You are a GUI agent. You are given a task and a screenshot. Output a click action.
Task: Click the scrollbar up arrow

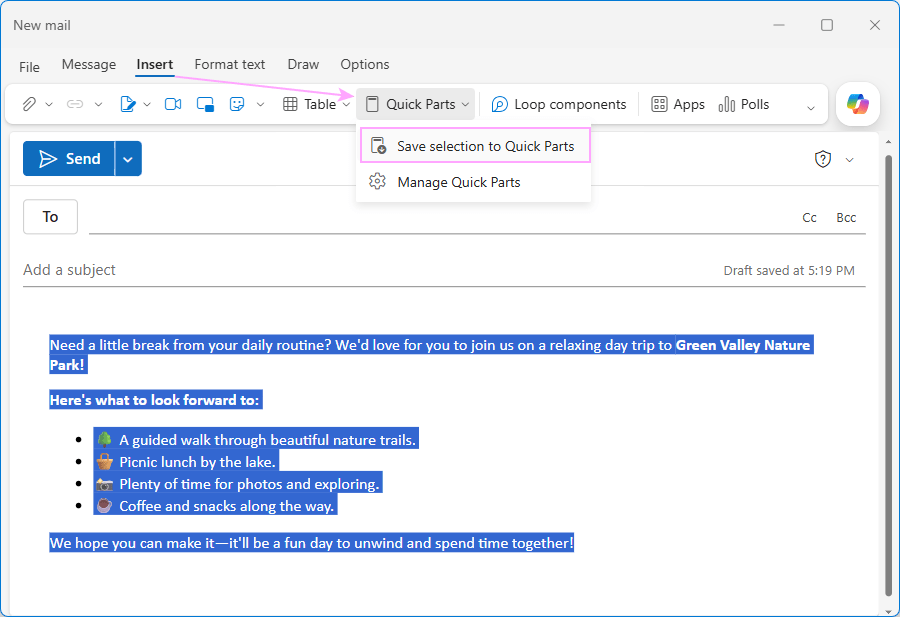[x=889, y=142]
